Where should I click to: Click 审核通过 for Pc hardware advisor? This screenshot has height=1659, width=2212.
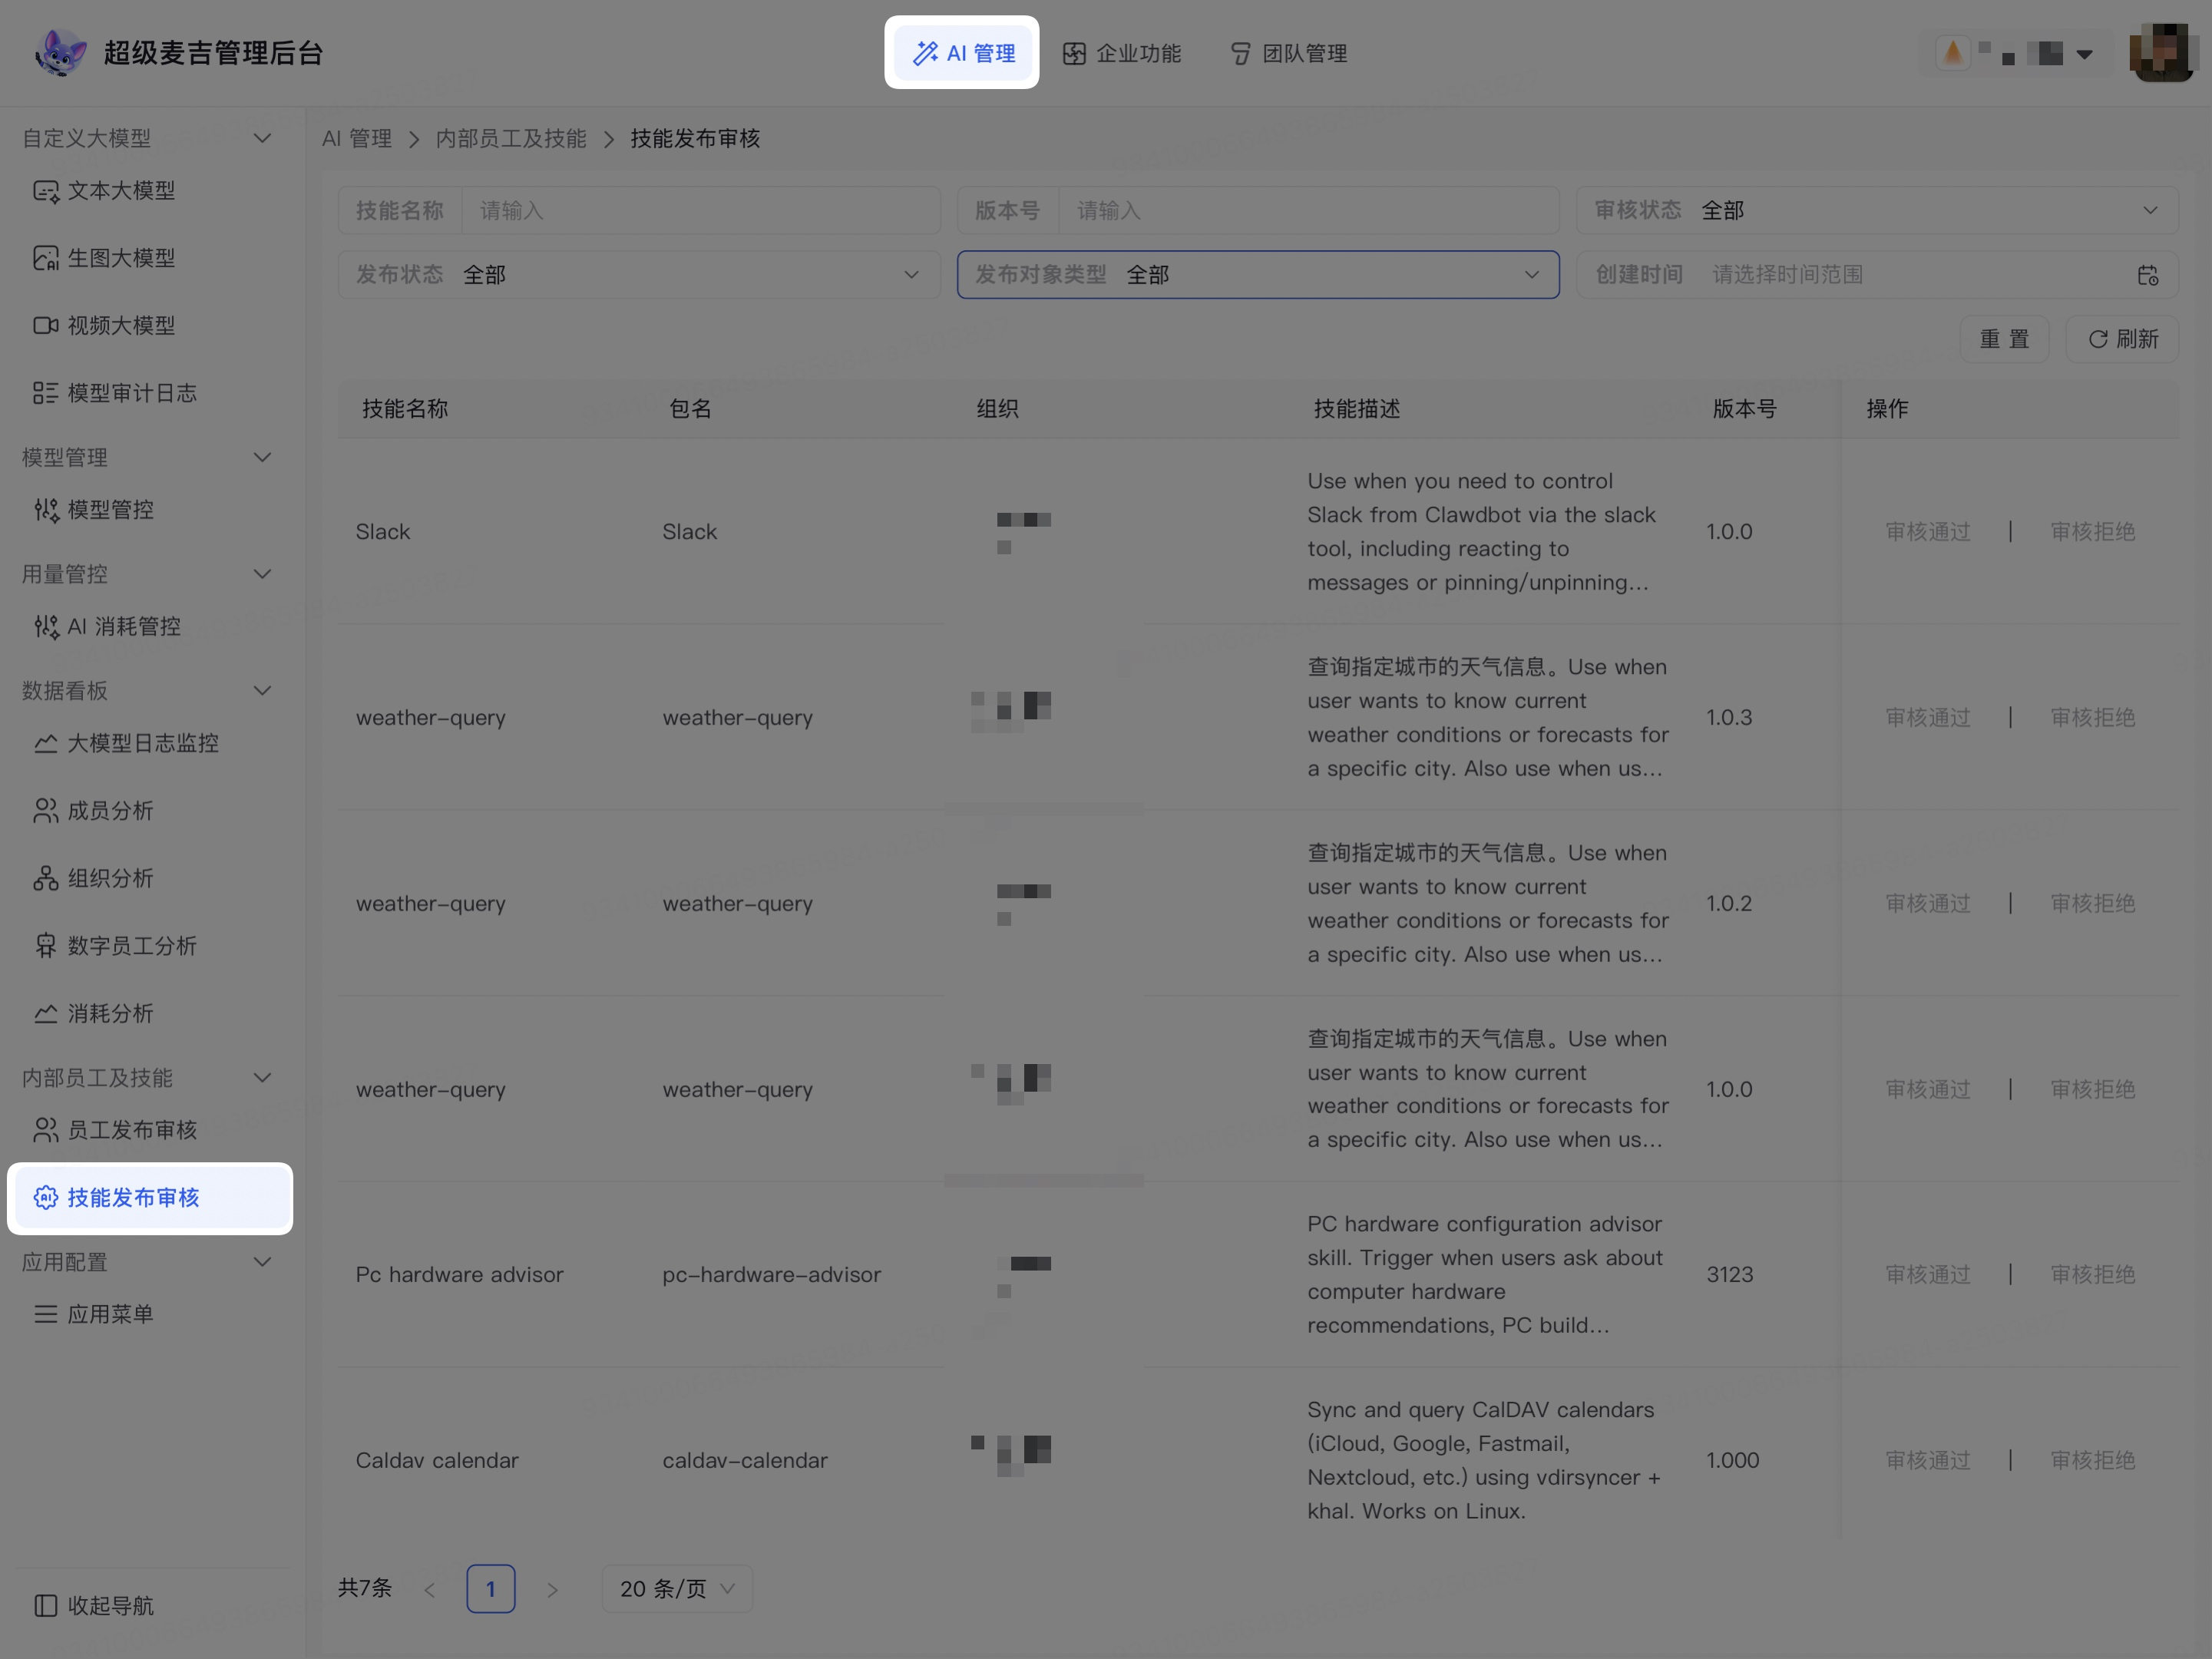click(1927, 1274)
